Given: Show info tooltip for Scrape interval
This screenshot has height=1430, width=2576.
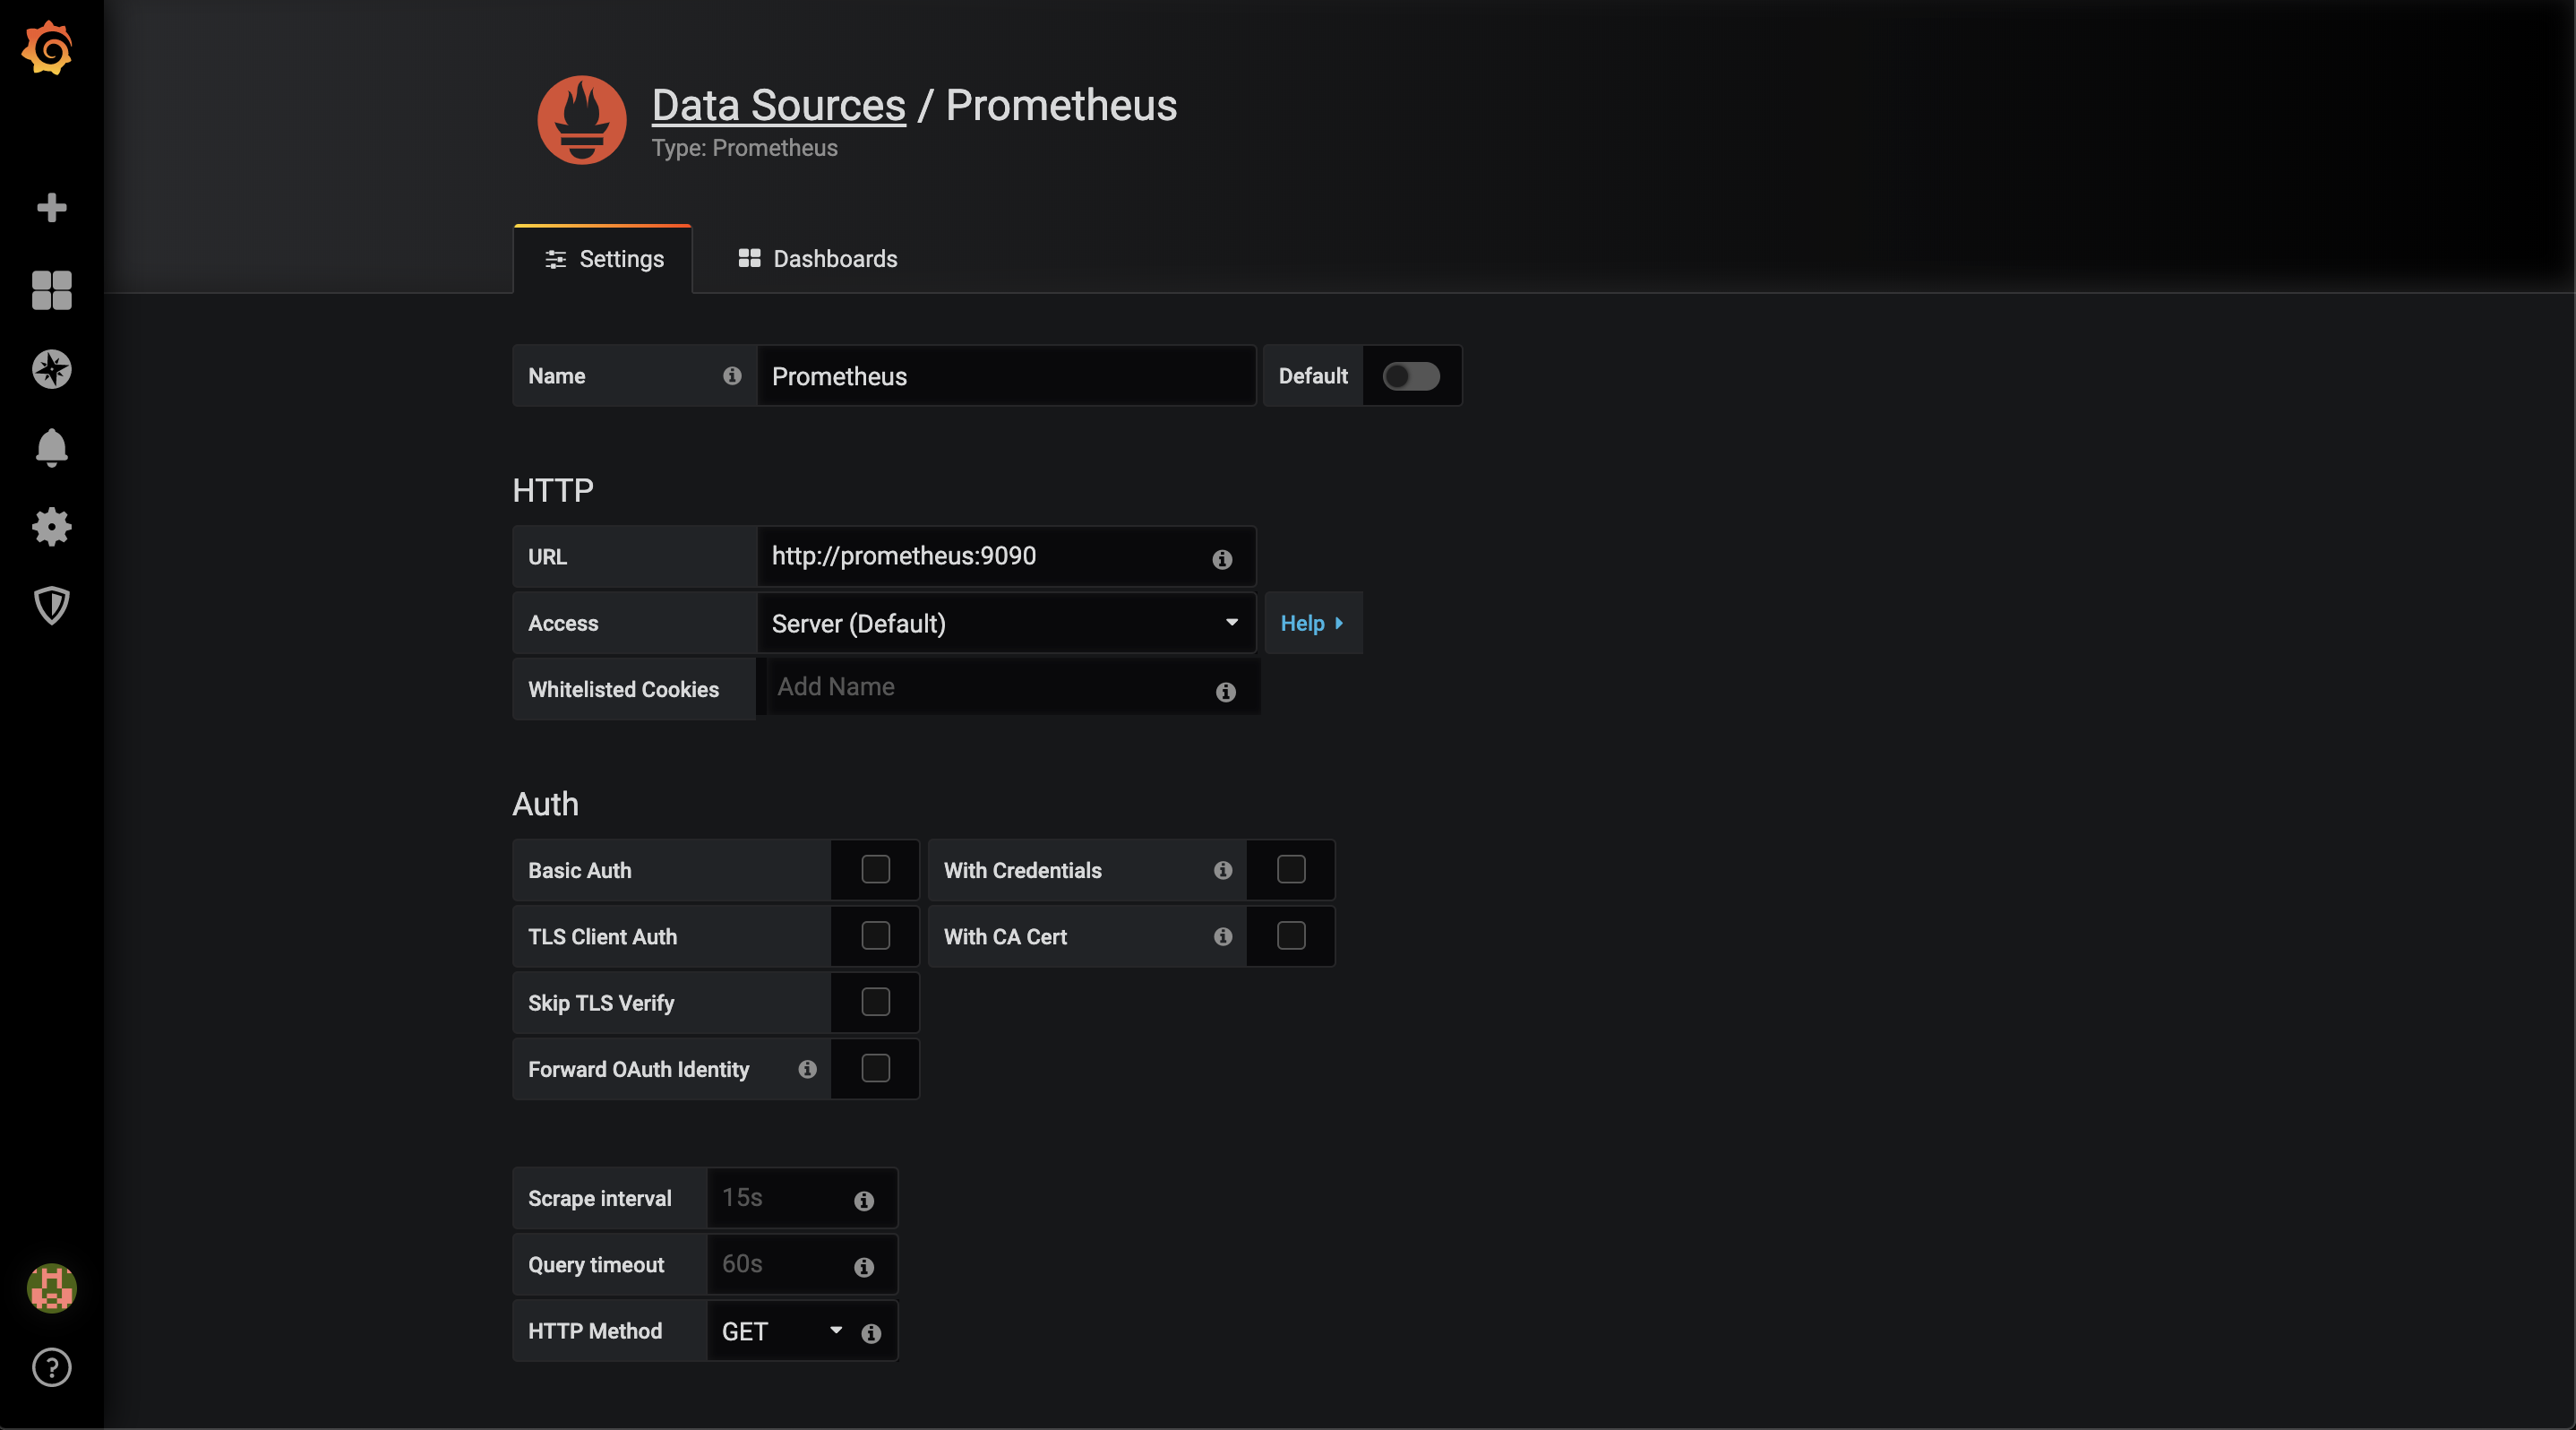Looking at the screenshot, I should pyautogui.click(x=864, y=1201).
